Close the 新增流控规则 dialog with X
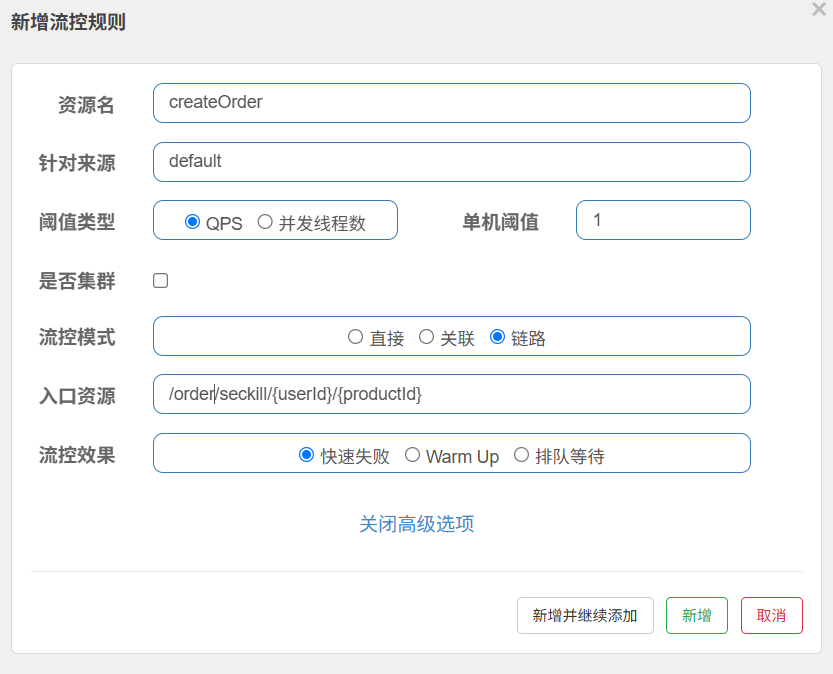The height and width of the screenshot is (674, 833). coord(818,9)
